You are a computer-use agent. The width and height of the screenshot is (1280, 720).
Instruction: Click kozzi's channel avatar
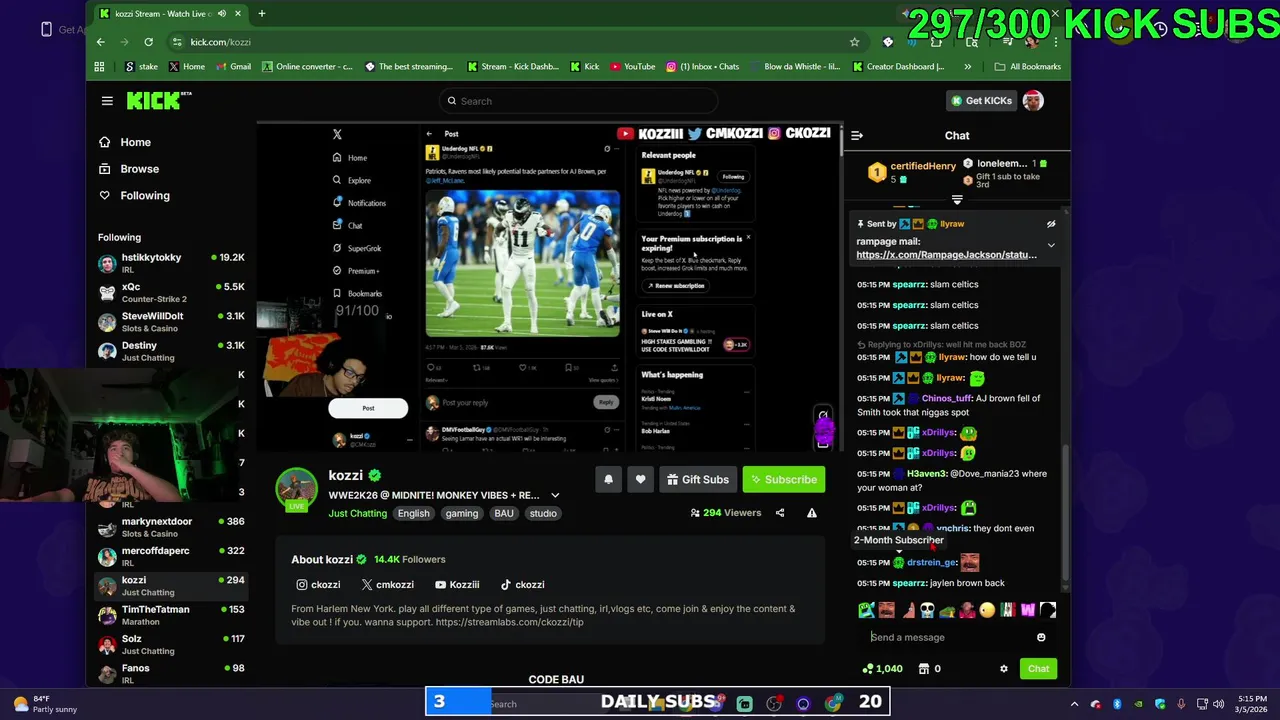[296, 489]
